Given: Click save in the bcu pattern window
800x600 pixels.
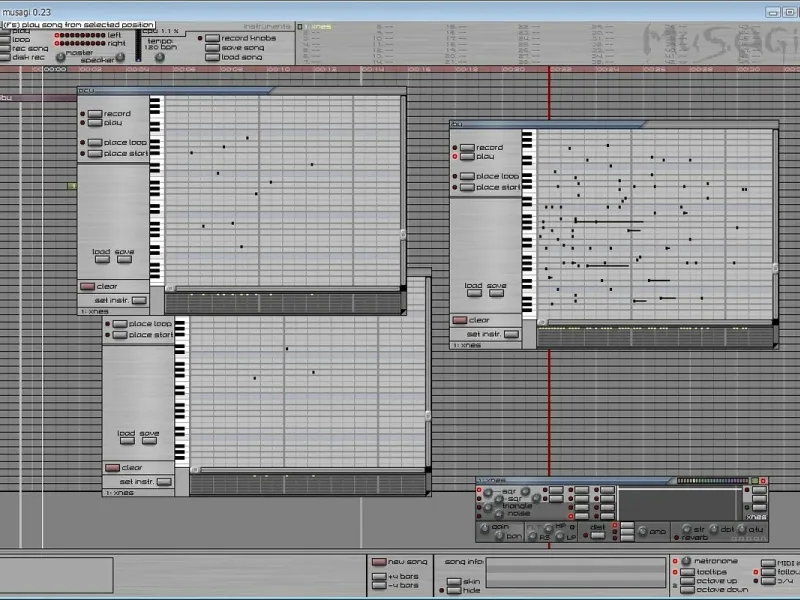Looking at the screenshot, I should coord(124,259).
